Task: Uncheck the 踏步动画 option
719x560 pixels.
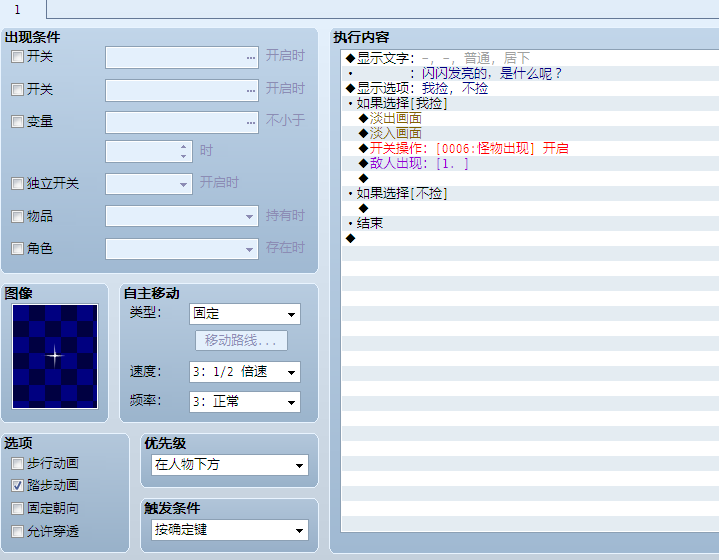Action: click(x=17, y=485)
